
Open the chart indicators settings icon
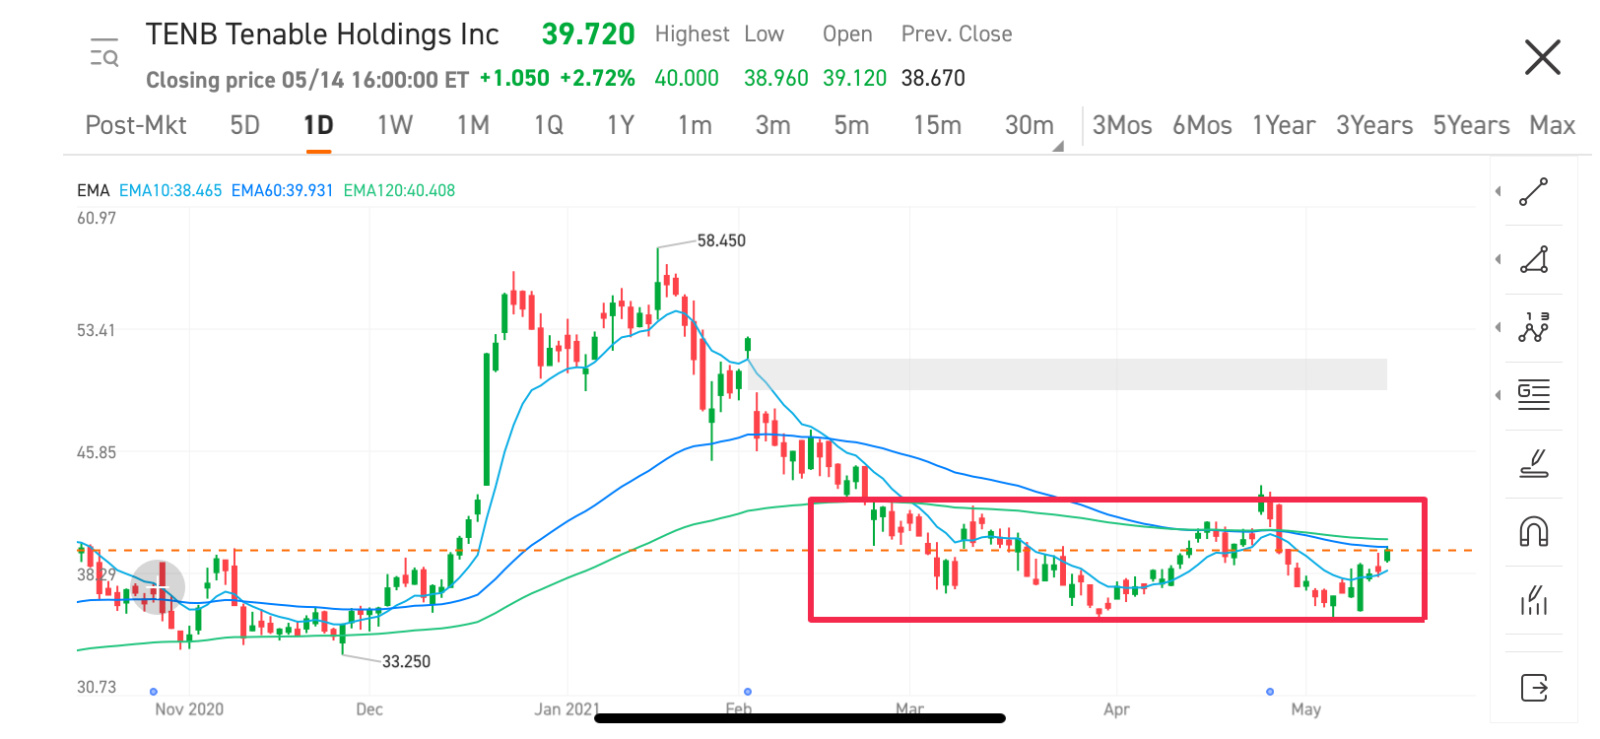[1533, 600]
